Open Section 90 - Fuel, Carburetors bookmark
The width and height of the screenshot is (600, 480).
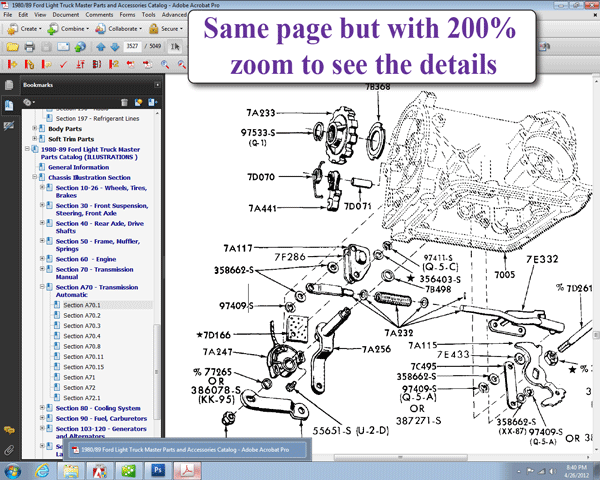(101, 418)
